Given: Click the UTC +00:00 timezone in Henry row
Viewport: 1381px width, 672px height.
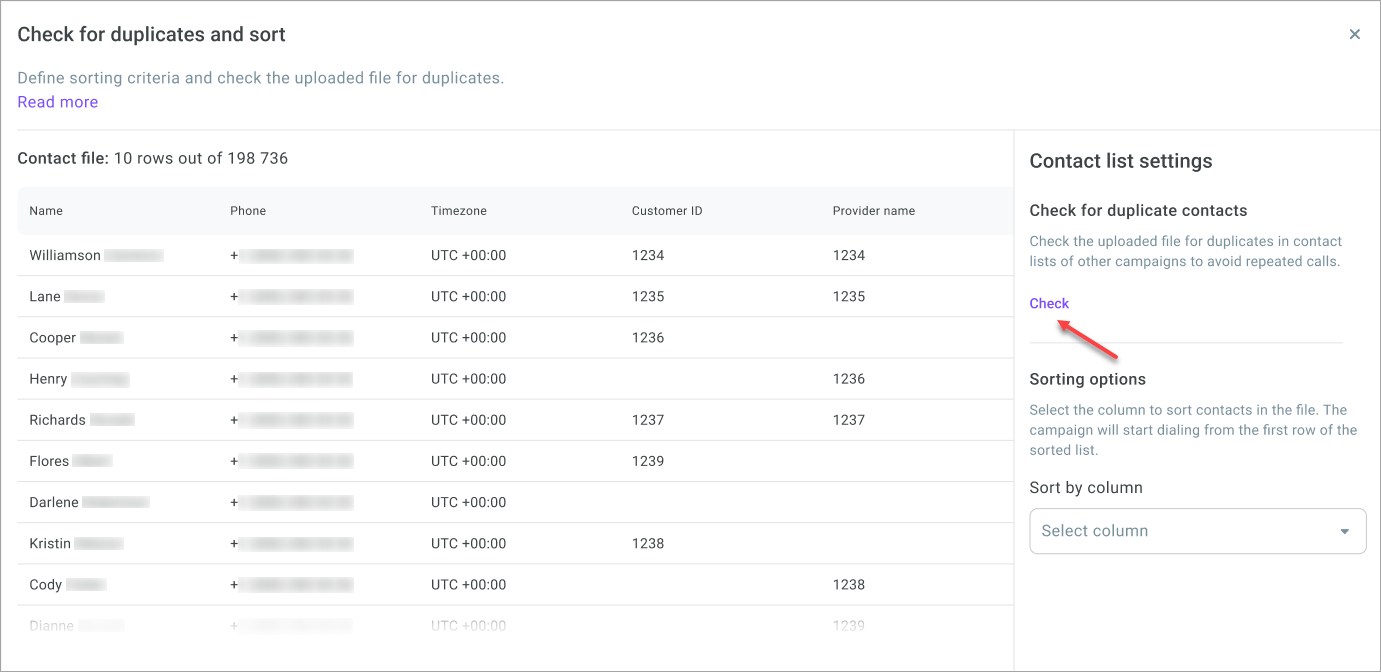Looking at the screenshot, I should (x=469, y=379).
